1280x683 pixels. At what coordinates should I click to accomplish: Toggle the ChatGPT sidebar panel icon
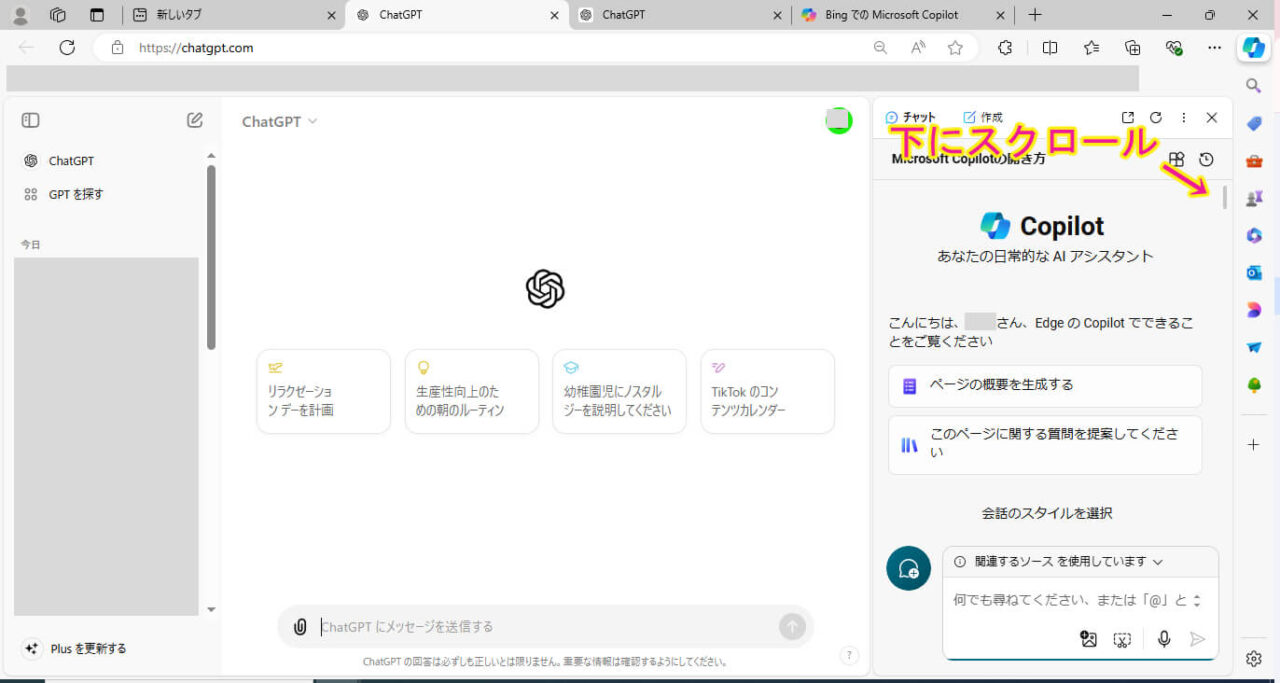pyautogui.click(x=31, y=120)
